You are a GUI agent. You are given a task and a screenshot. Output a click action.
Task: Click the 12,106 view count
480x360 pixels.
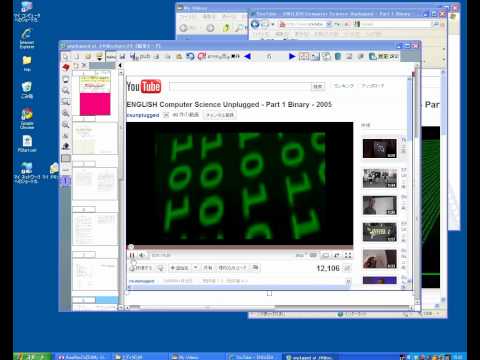[x=328, y=268]
